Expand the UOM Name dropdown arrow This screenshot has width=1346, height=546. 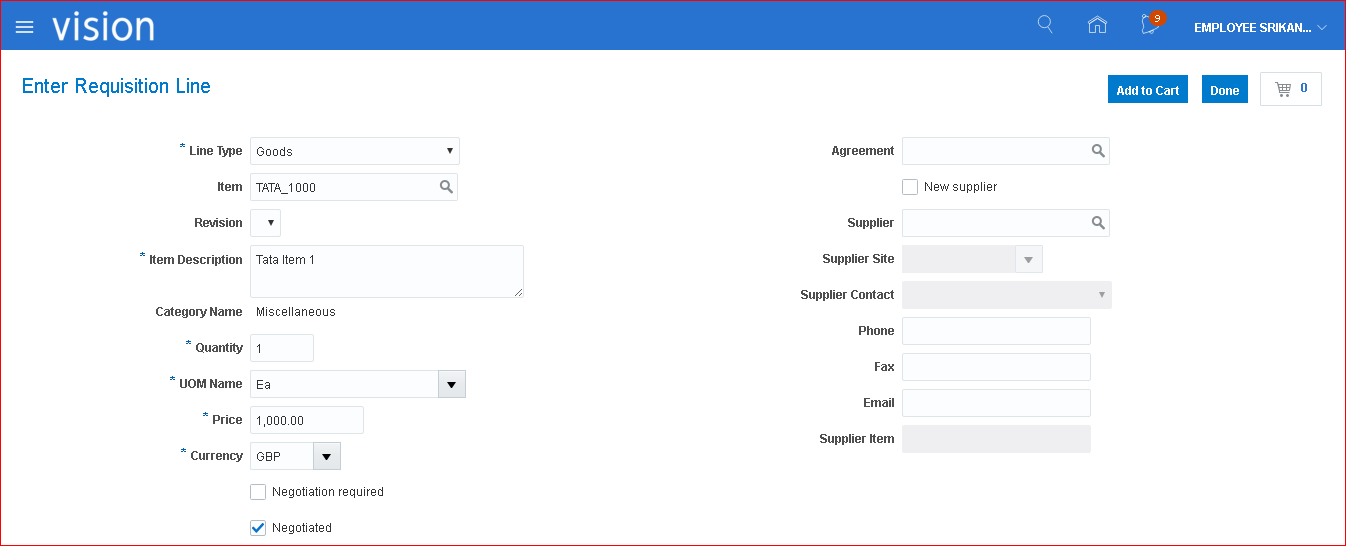tap(451, 384)
